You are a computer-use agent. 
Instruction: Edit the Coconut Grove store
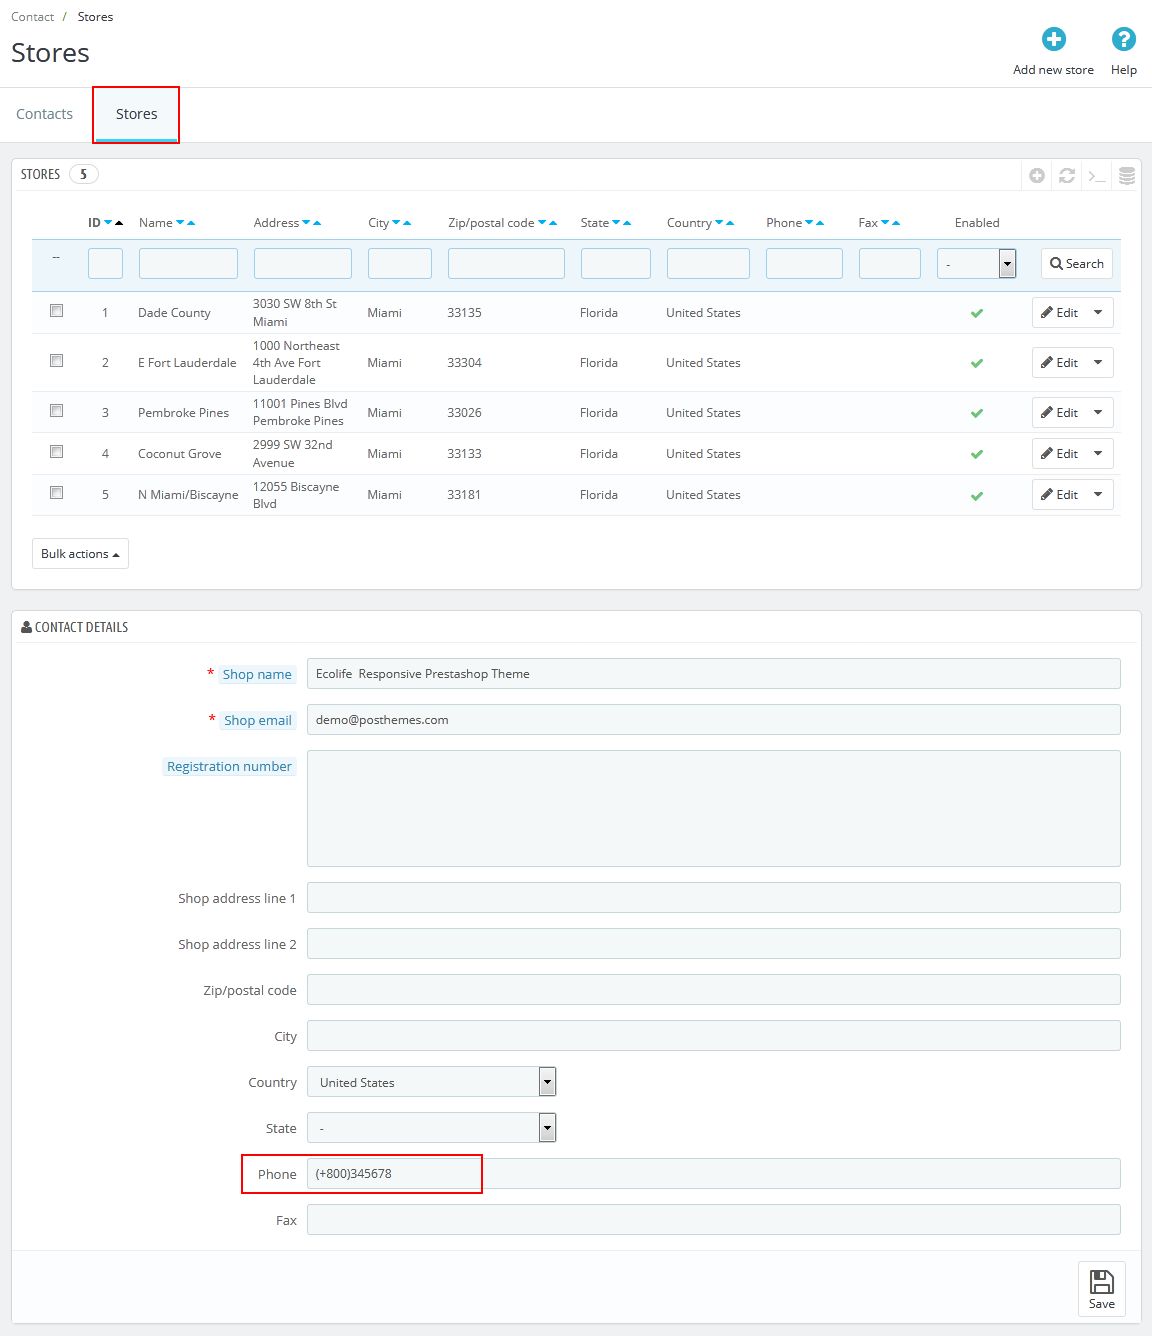tap(1059, 454)
